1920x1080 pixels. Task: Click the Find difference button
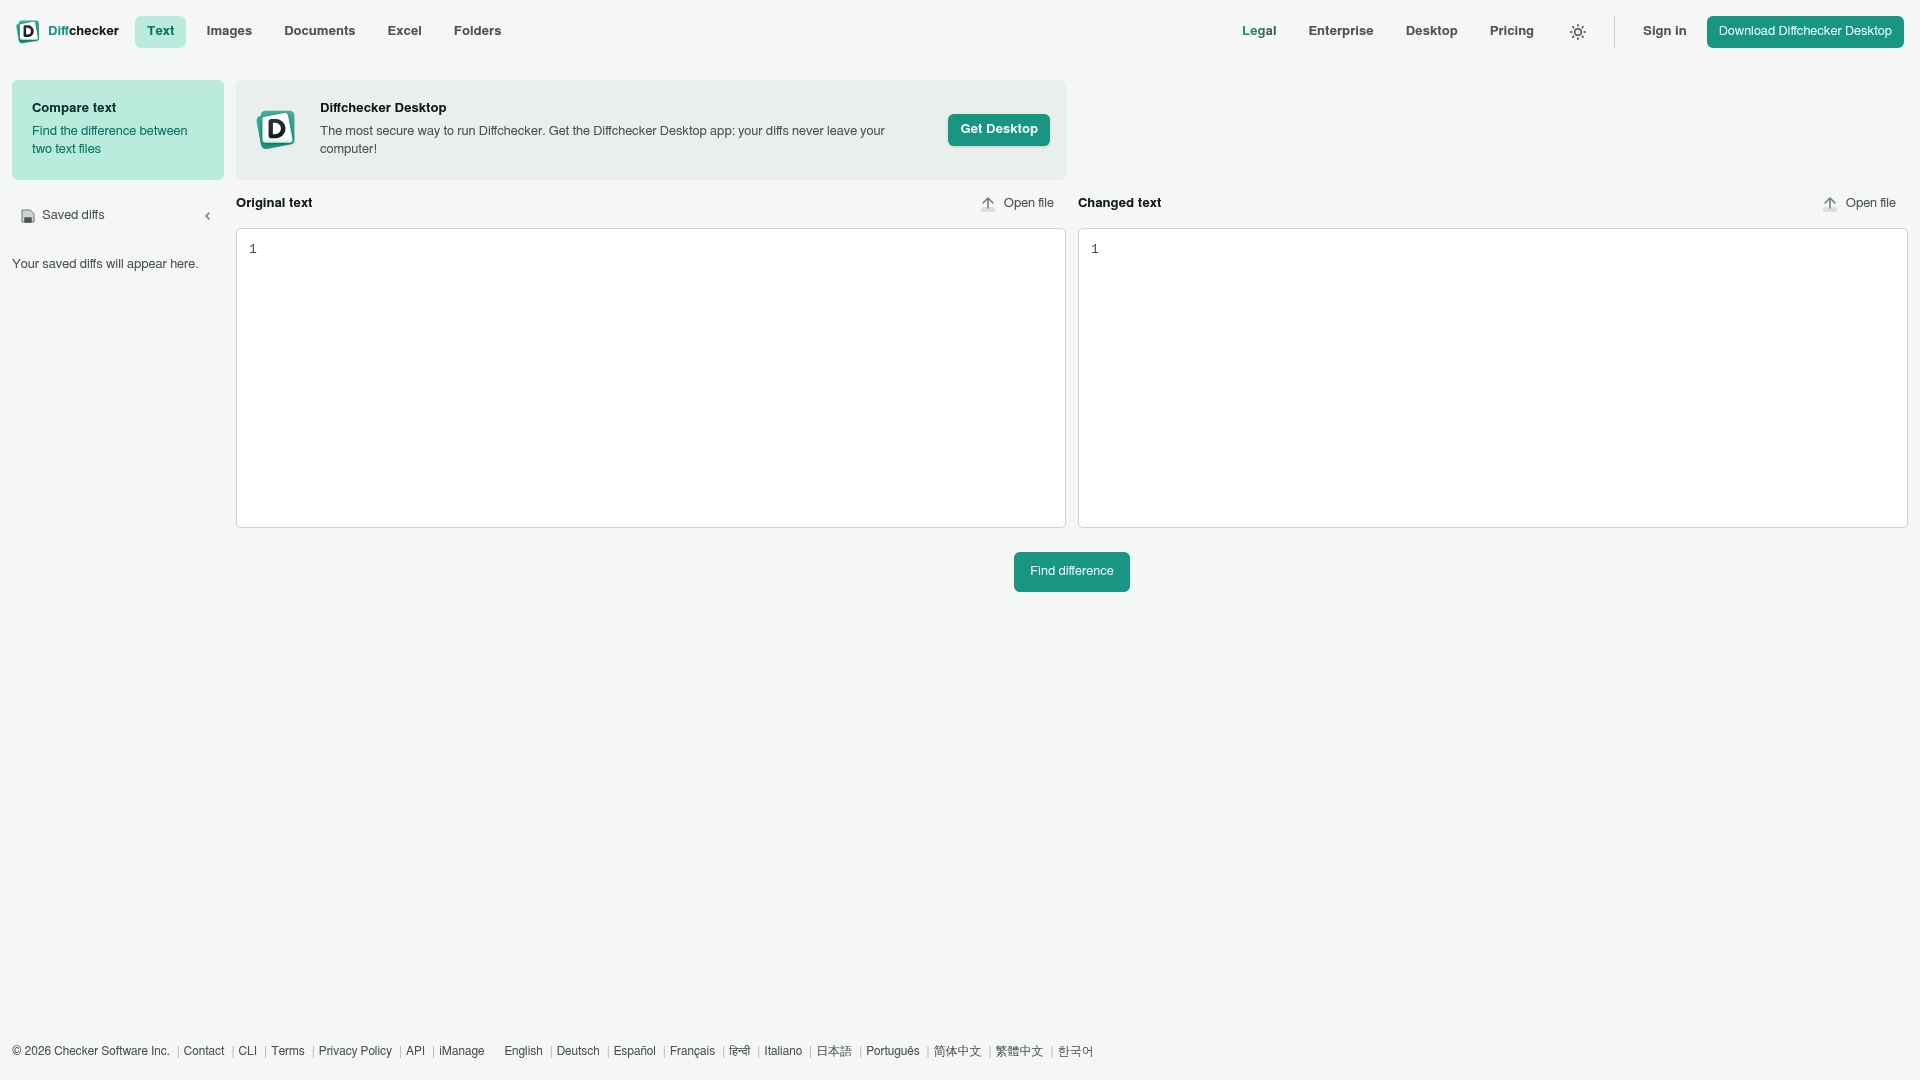coord(1072,572)
